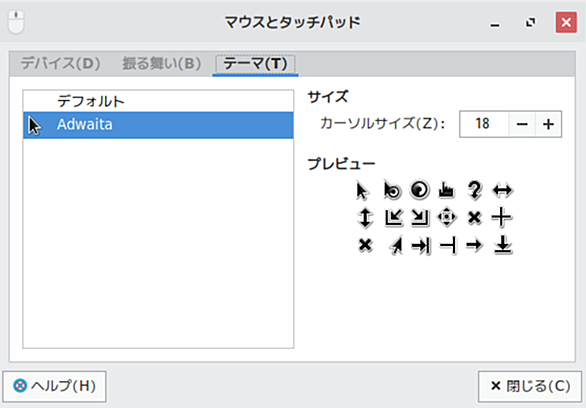This screenshot has height=408, width=586.
Task: Select the Adwaita cursor theme
Action: [x=158, y=125]
